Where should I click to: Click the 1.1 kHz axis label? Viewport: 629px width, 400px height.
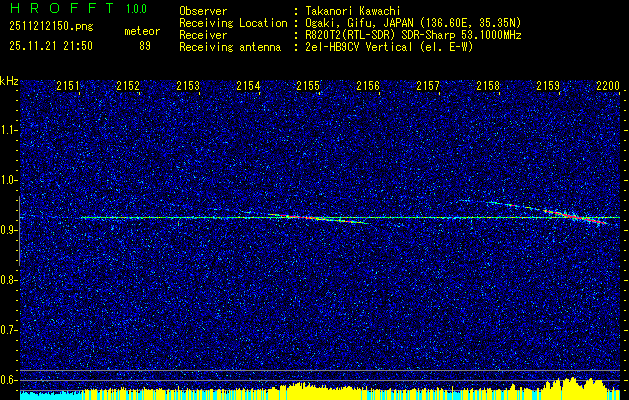coord(8,130)
